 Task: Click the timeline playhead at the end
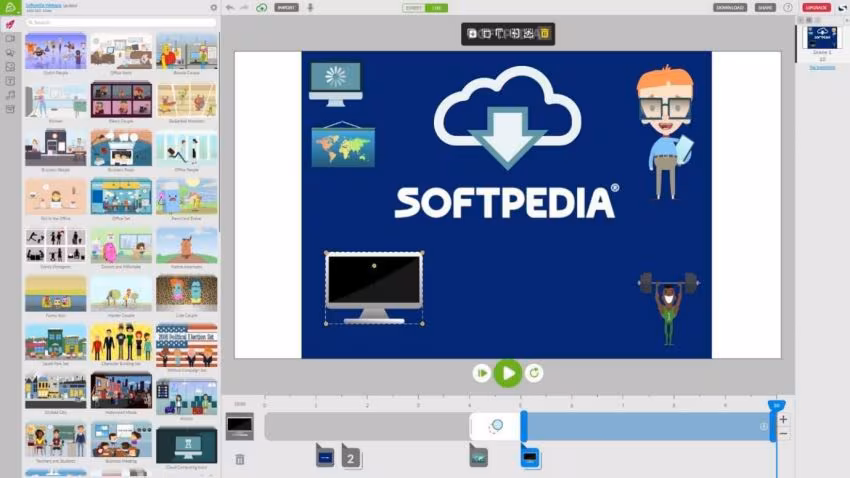point(776,405)
